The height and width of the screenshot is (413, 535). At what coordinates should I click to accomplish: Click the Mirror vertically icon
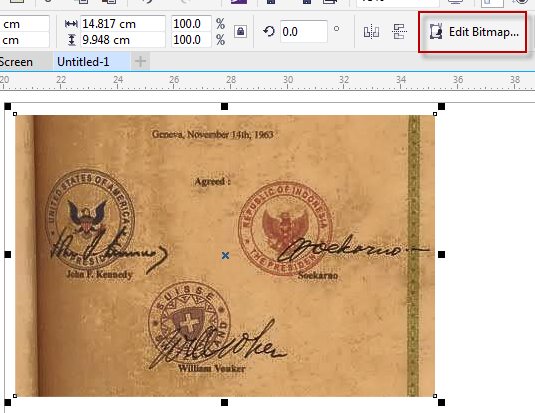tap(399, 32)
